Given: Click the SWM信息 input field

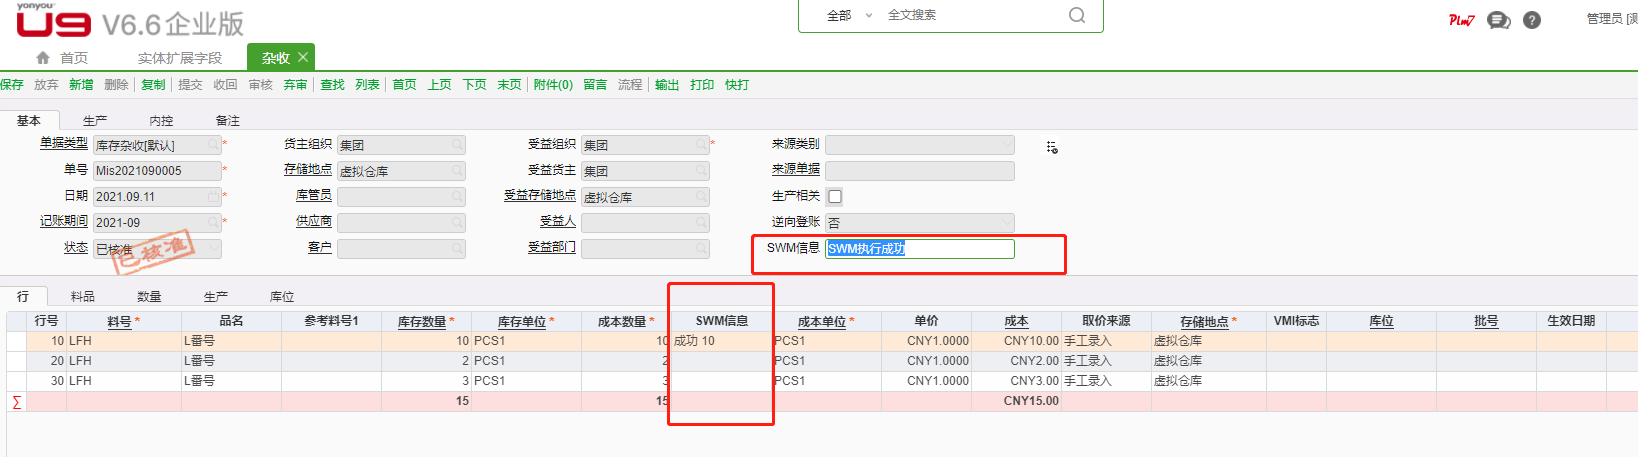Looking at the screenshot, I should [919, 249].
